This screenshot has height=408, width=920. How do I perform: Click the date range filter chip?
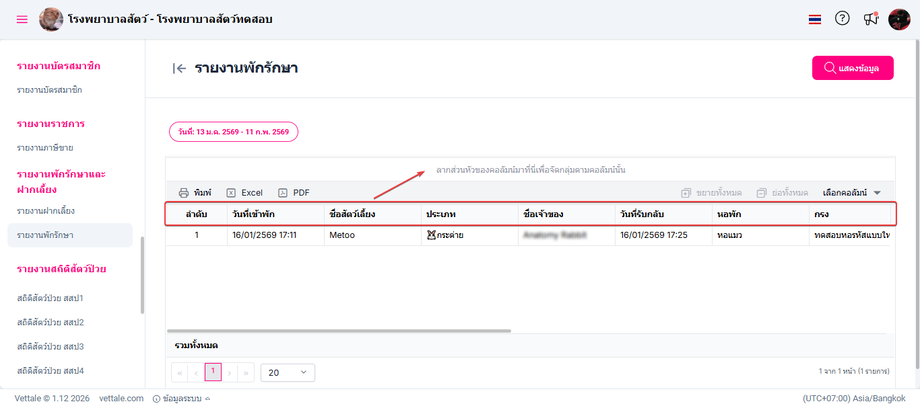coord(234,131)
